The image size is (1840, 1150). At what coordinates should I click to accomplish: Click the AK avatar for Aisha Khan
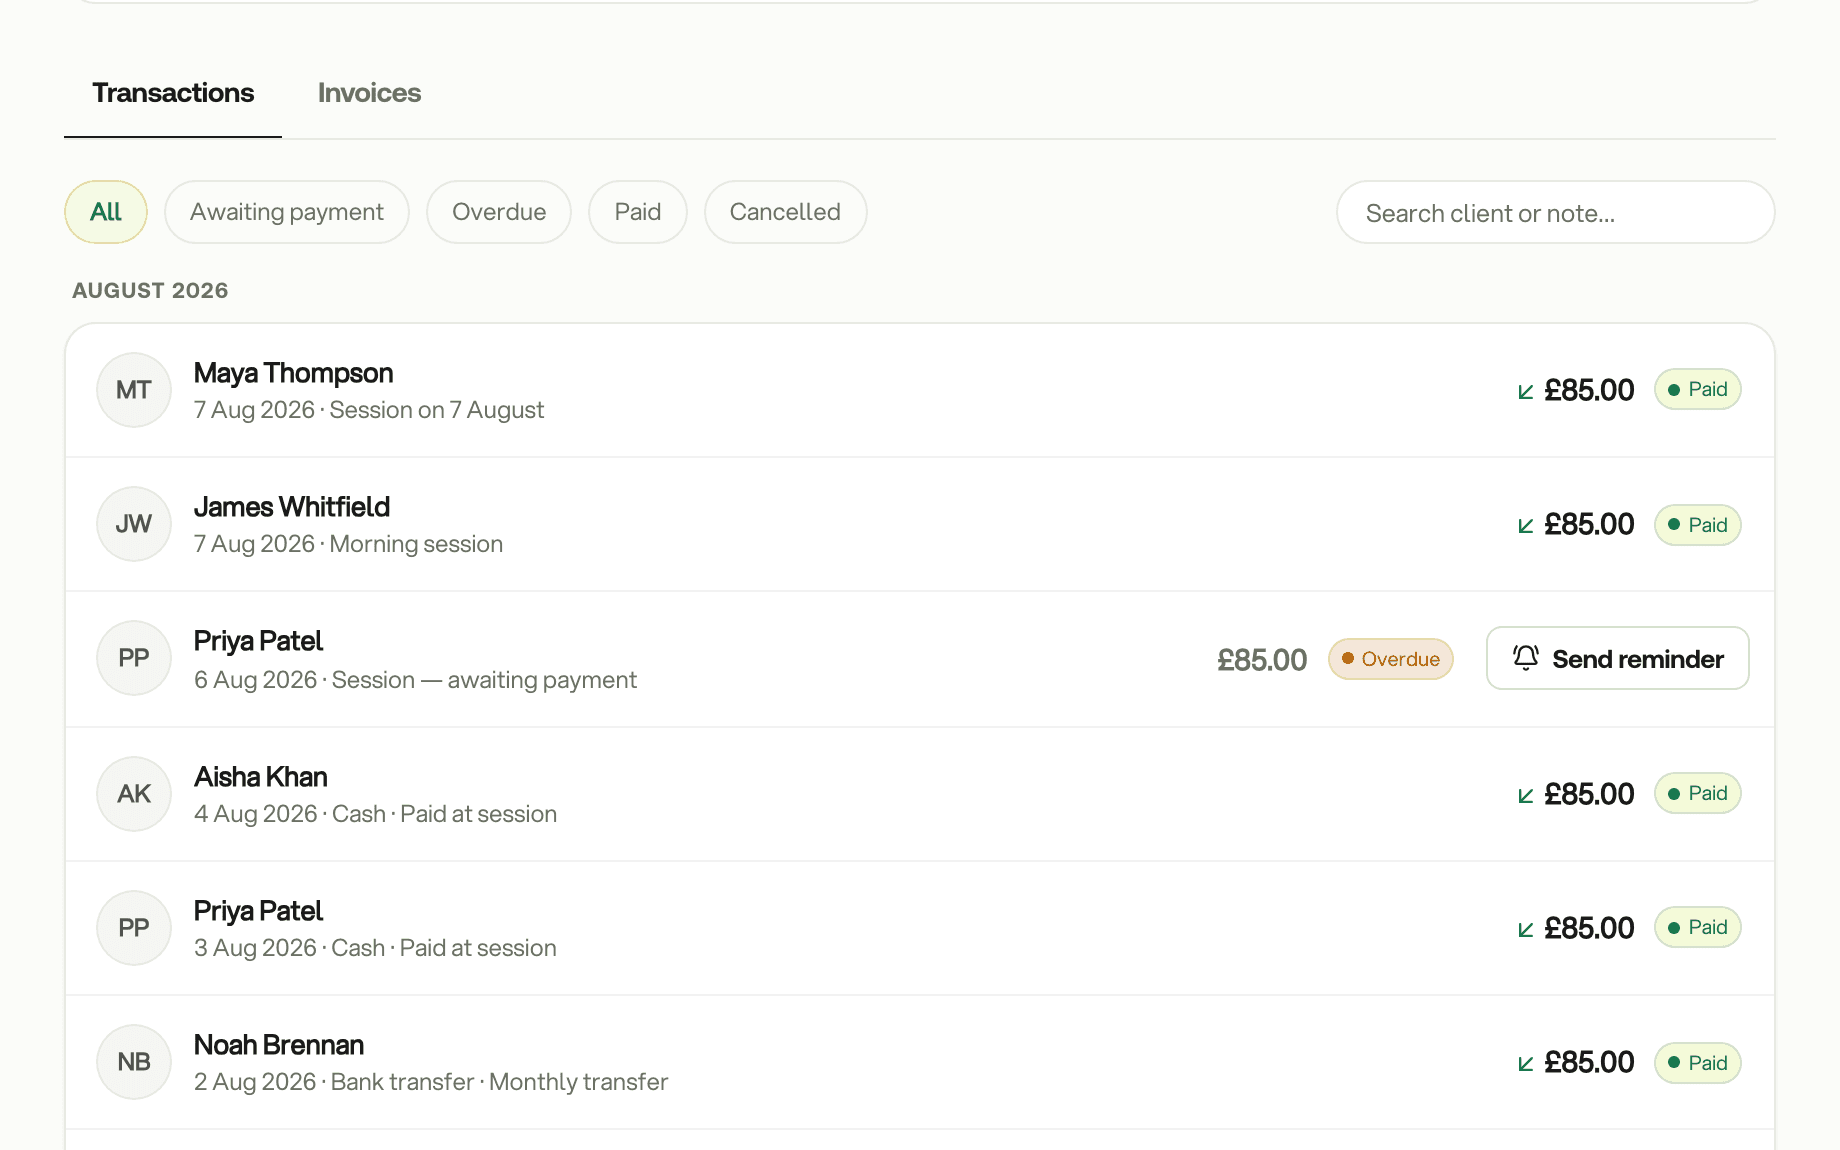click(134, 794)
